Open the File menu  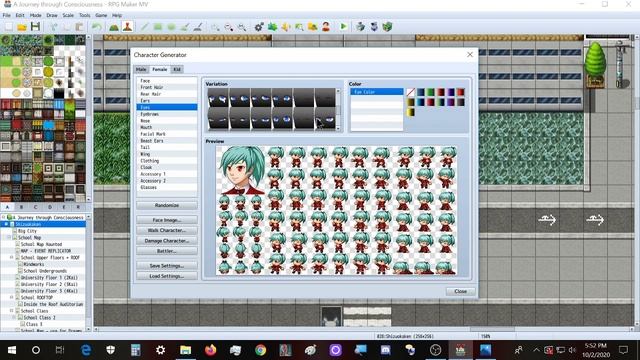(7, 15)
